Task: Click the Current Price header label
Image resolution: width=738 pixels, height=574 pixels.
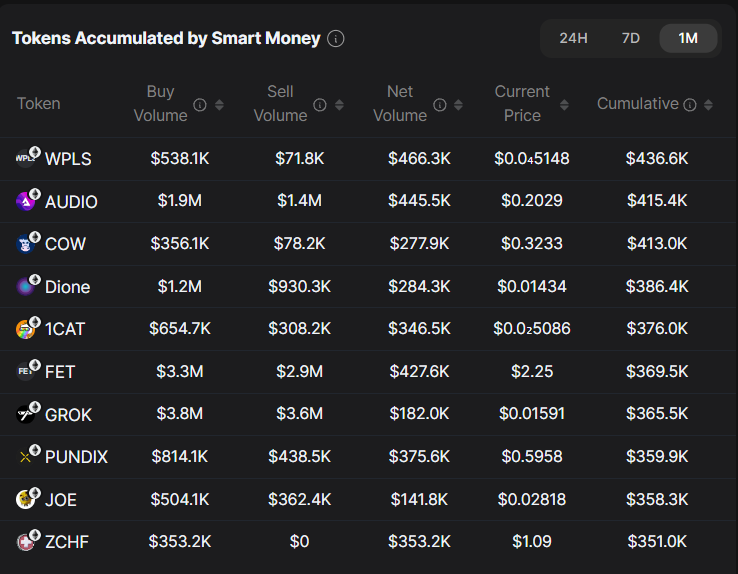Action: click(522, 104)
